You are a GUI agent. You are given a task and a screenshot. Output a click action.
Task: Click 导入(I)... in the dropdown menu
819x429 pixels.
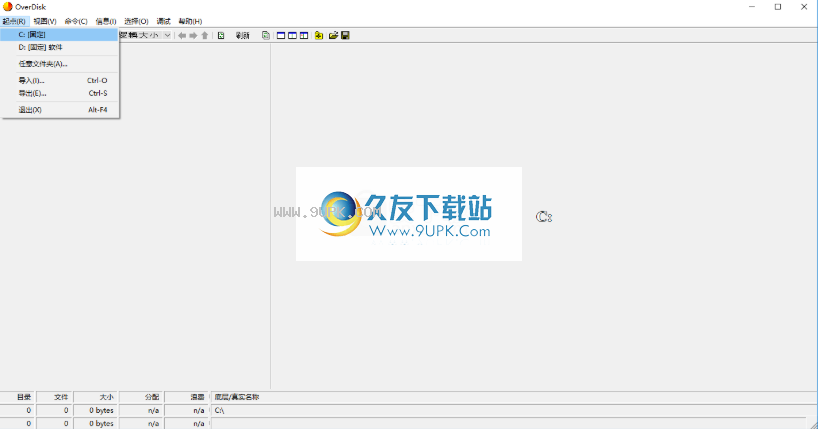point(60,80)
